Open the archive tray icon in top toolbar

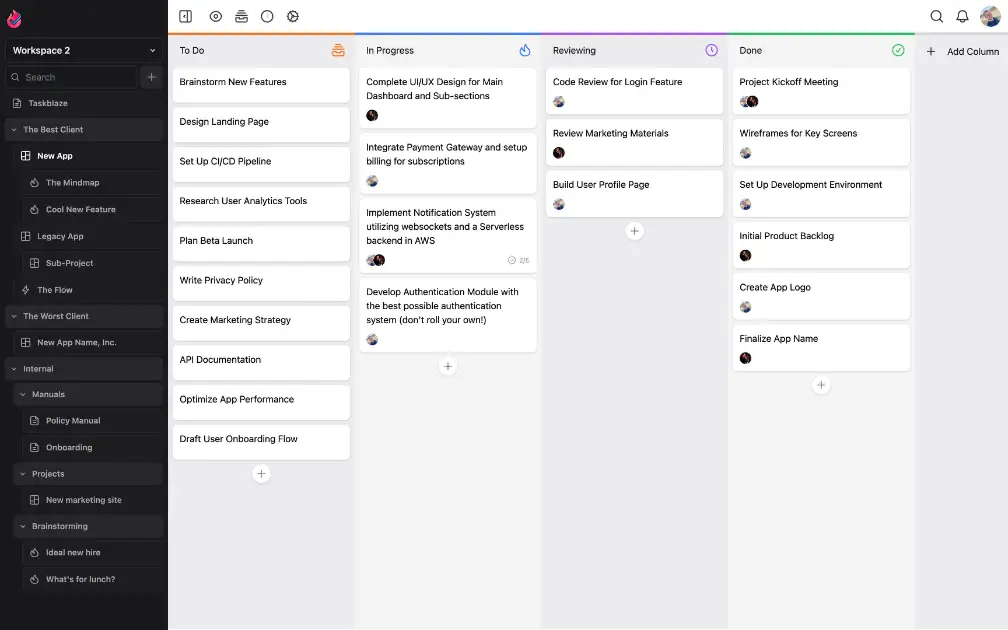coord(241,16)
